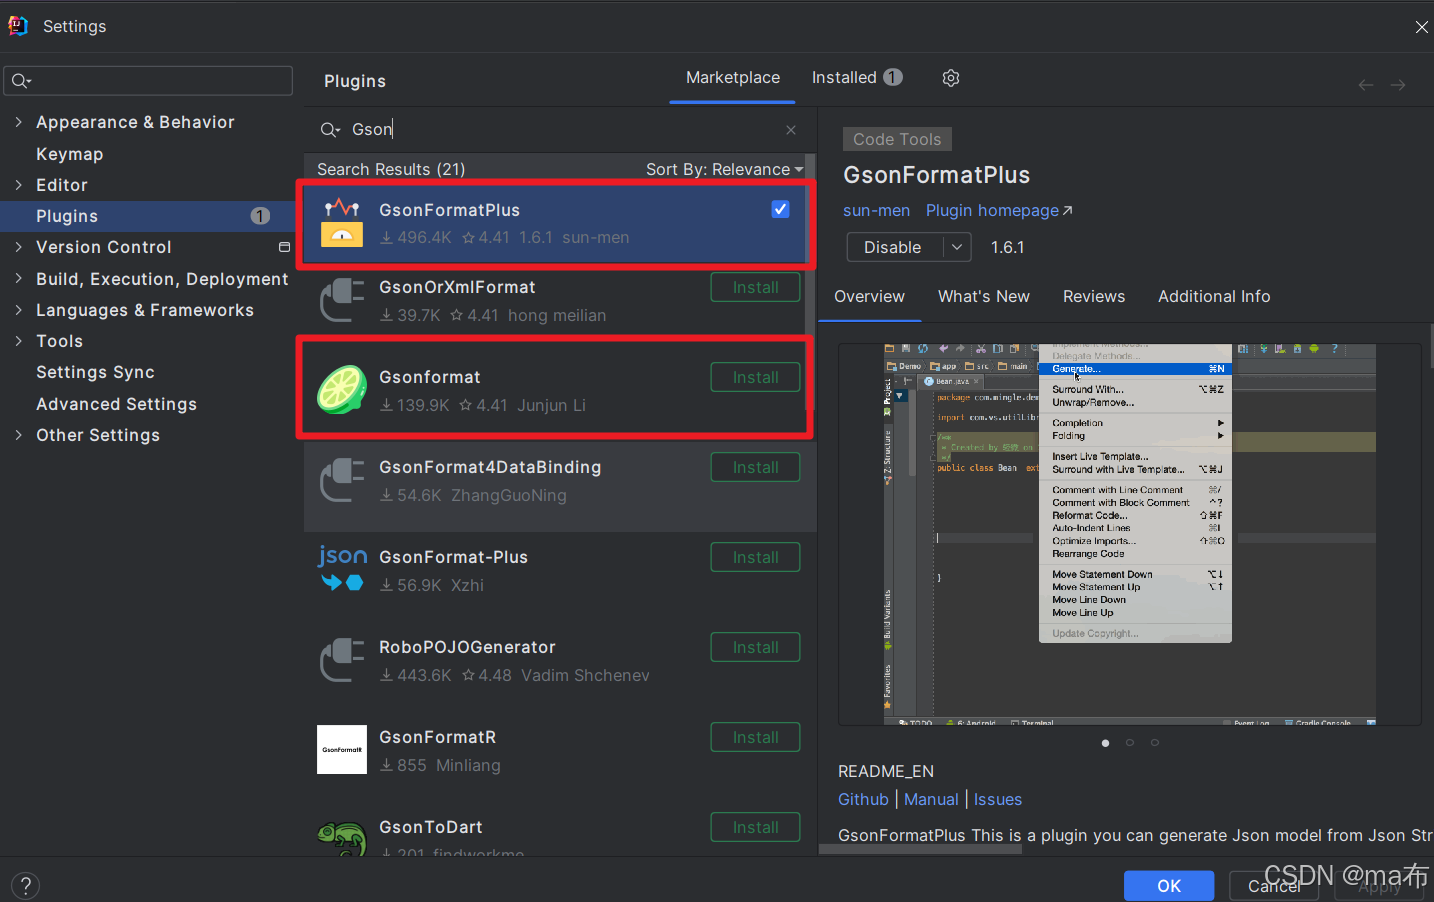Install the GsonFormat-Plus plugin
The height and width of the screenshot is (902, 1434).
755,558
